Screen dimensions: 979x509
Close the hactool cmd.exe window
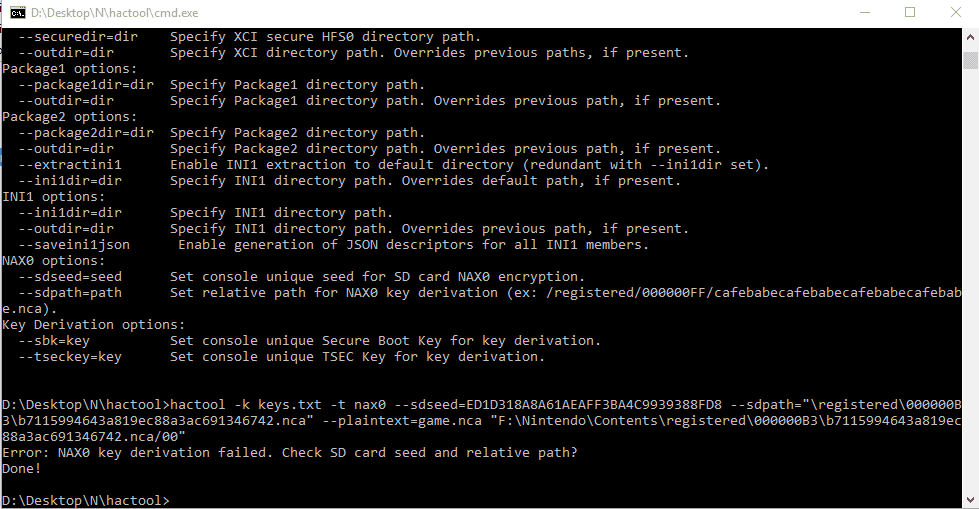pyautogui.click(x=955, y=12)
